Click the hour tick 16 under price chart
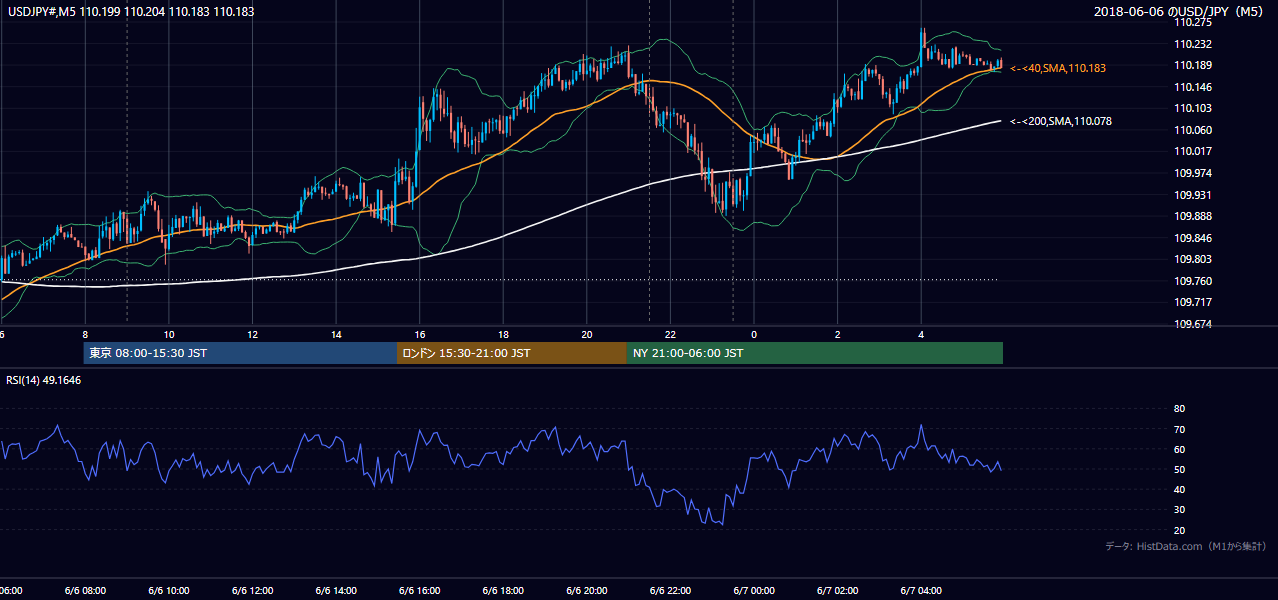The image size is (1278, 600). (x=419, y=334)
